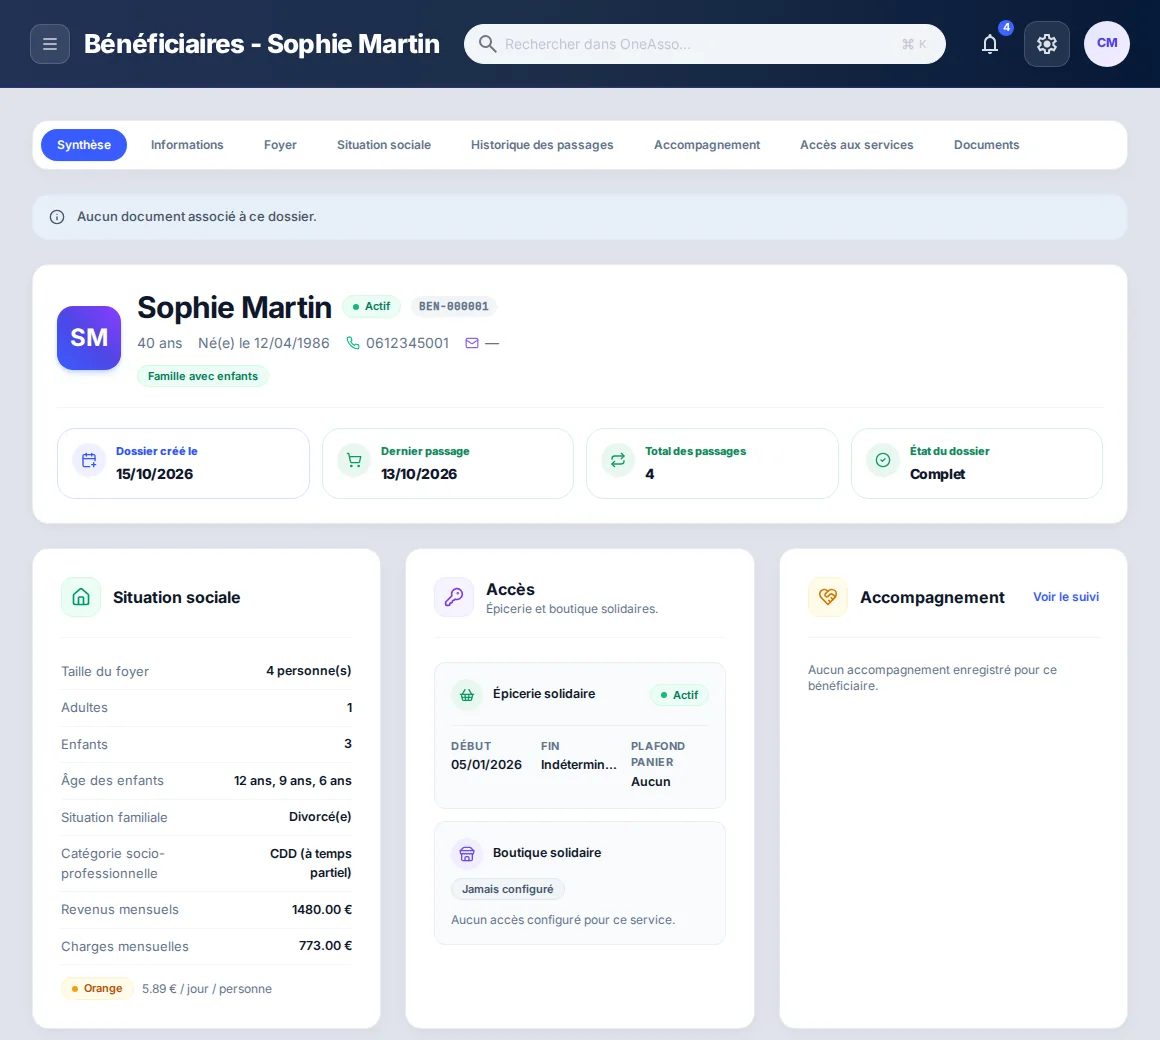The width and height of the screenshot is (1160, 1040).
Task: Click the Épicerie solidaire basket icon
Action: [x=467, y=695]
